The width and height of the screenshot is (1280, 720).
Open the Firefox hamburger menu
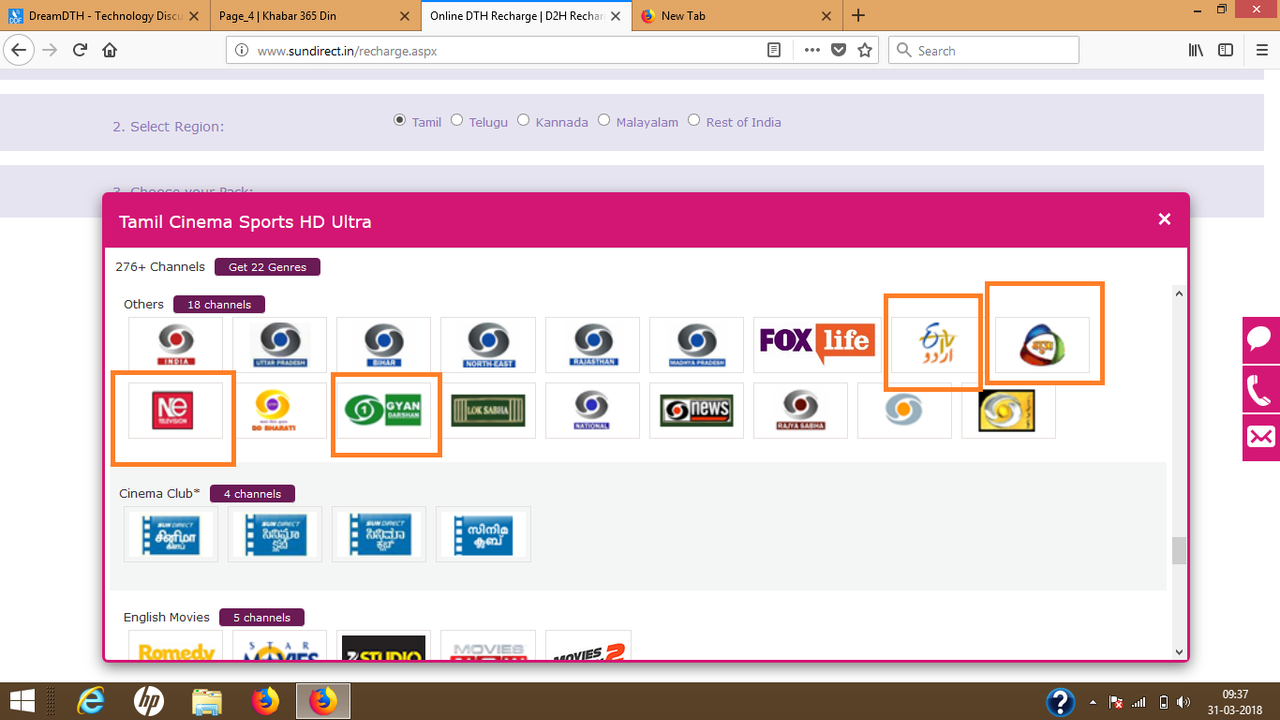coord(1262,50)
